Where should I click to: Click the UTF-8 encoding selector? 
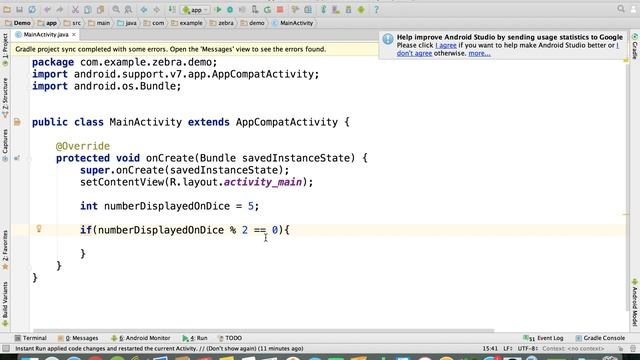point(528,349)
